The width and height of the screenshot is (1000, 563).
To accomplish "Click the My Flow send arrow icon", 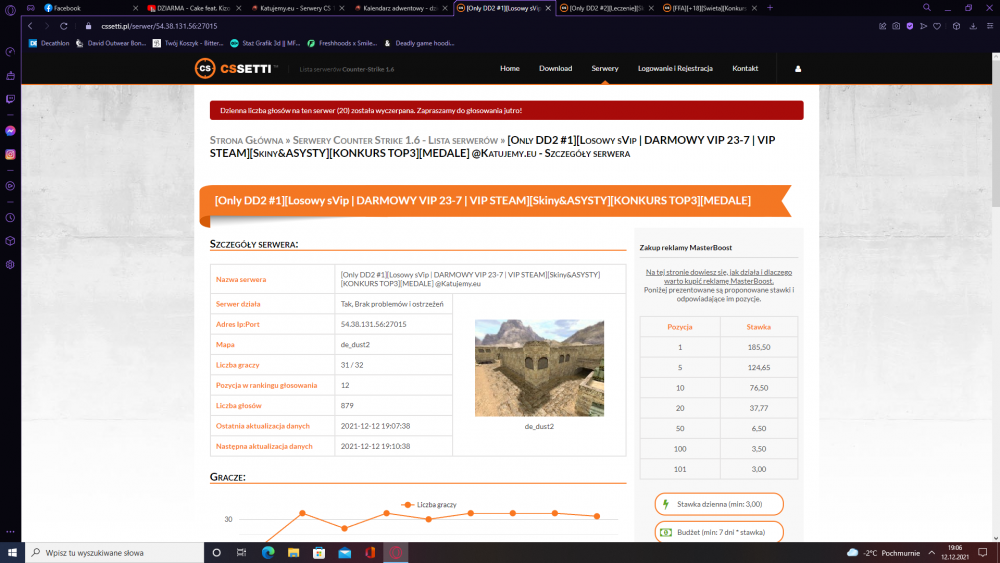I will pyautogui.click(x=923, y=26).
